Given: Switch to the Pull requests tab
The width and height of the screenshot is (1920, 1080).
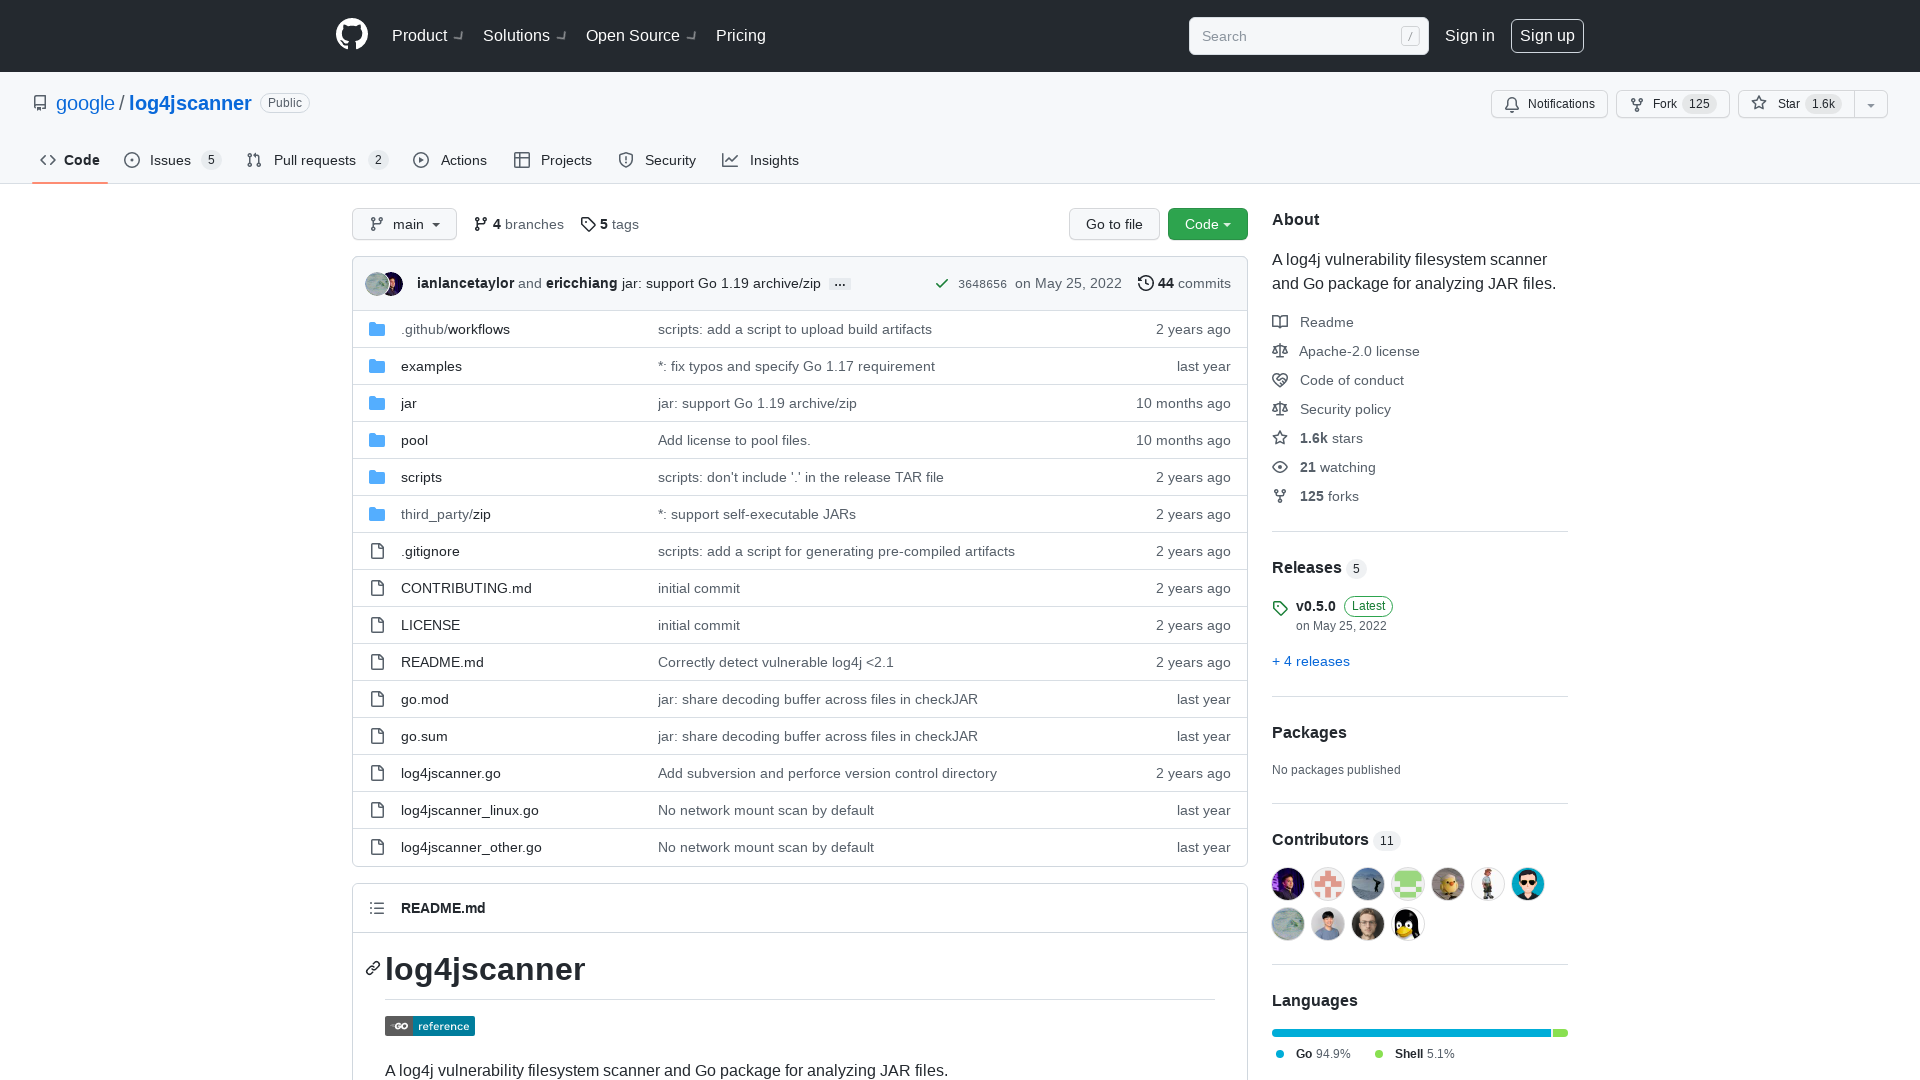Looking at the screenshot, I should [x=317, y=160].
